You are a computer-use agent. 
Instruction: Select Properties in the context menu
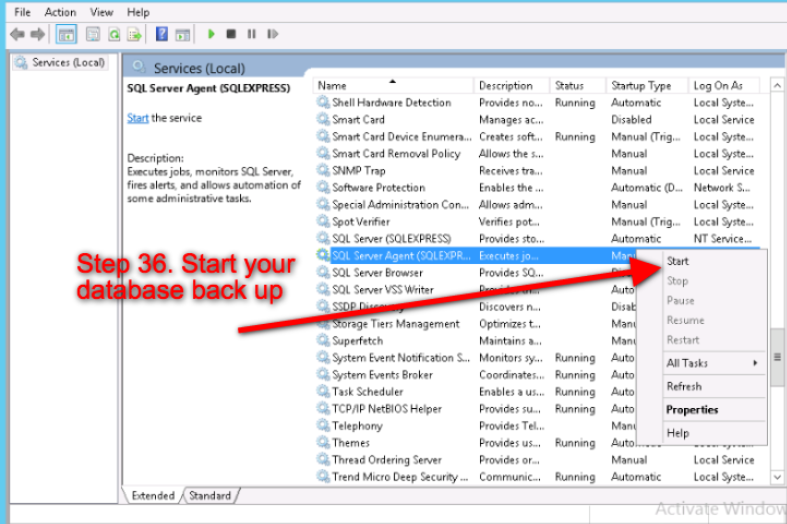coord(692,410)
